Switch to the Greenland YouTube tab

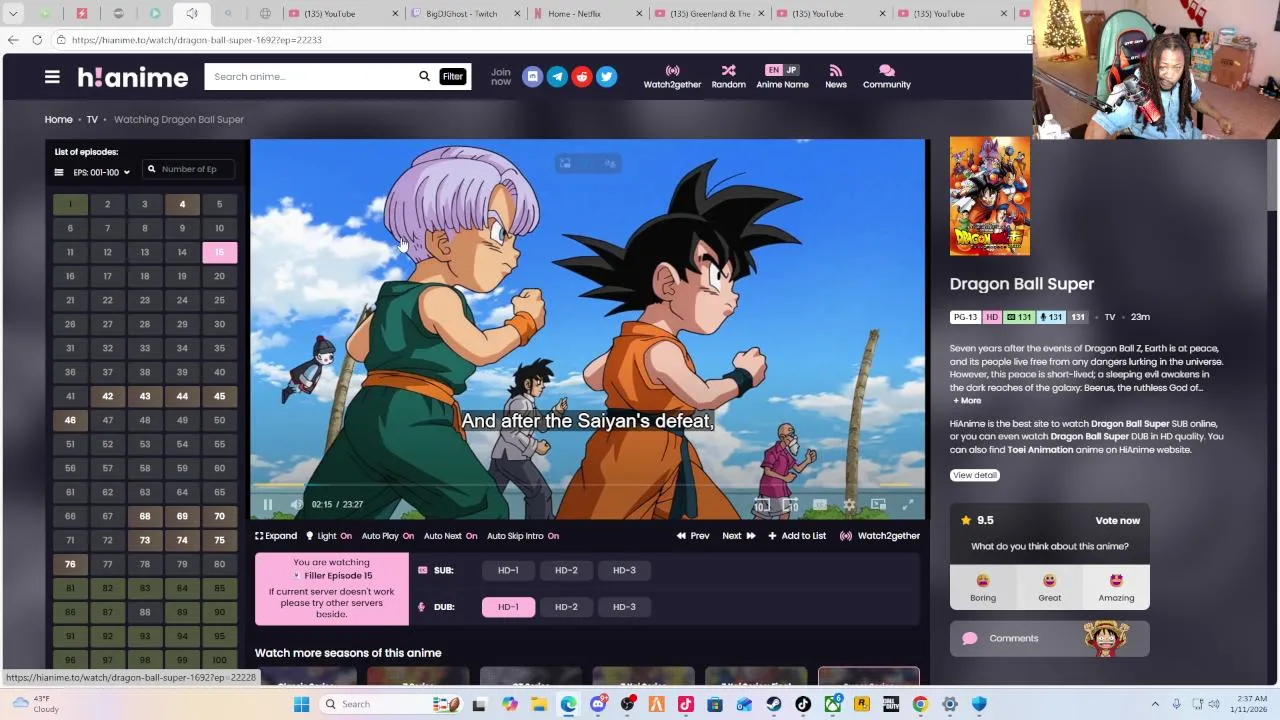click(708, 13)
